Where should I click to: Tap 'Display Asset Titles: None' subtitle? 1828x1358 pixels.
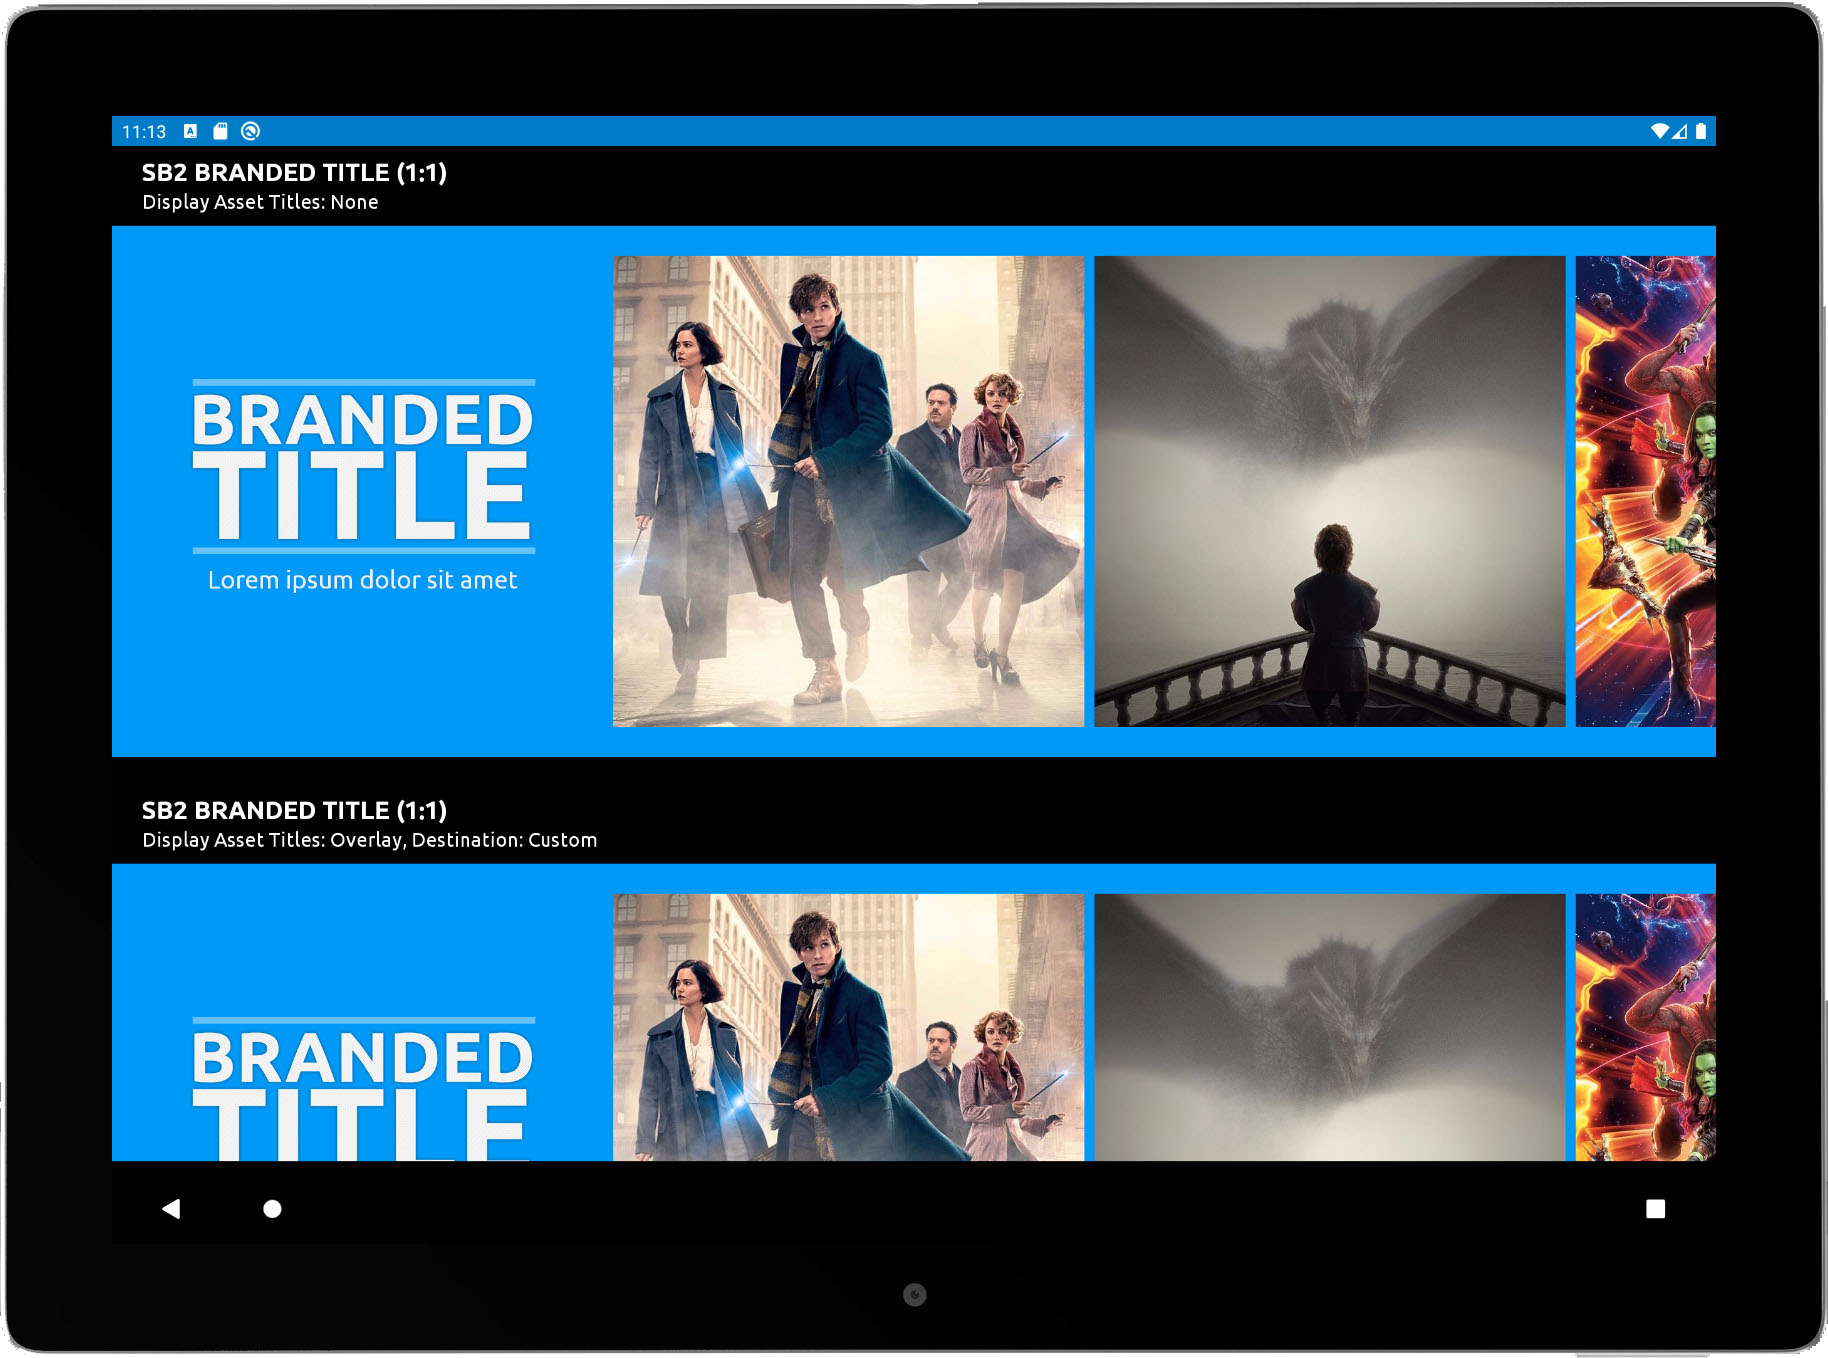pos(260,202)
